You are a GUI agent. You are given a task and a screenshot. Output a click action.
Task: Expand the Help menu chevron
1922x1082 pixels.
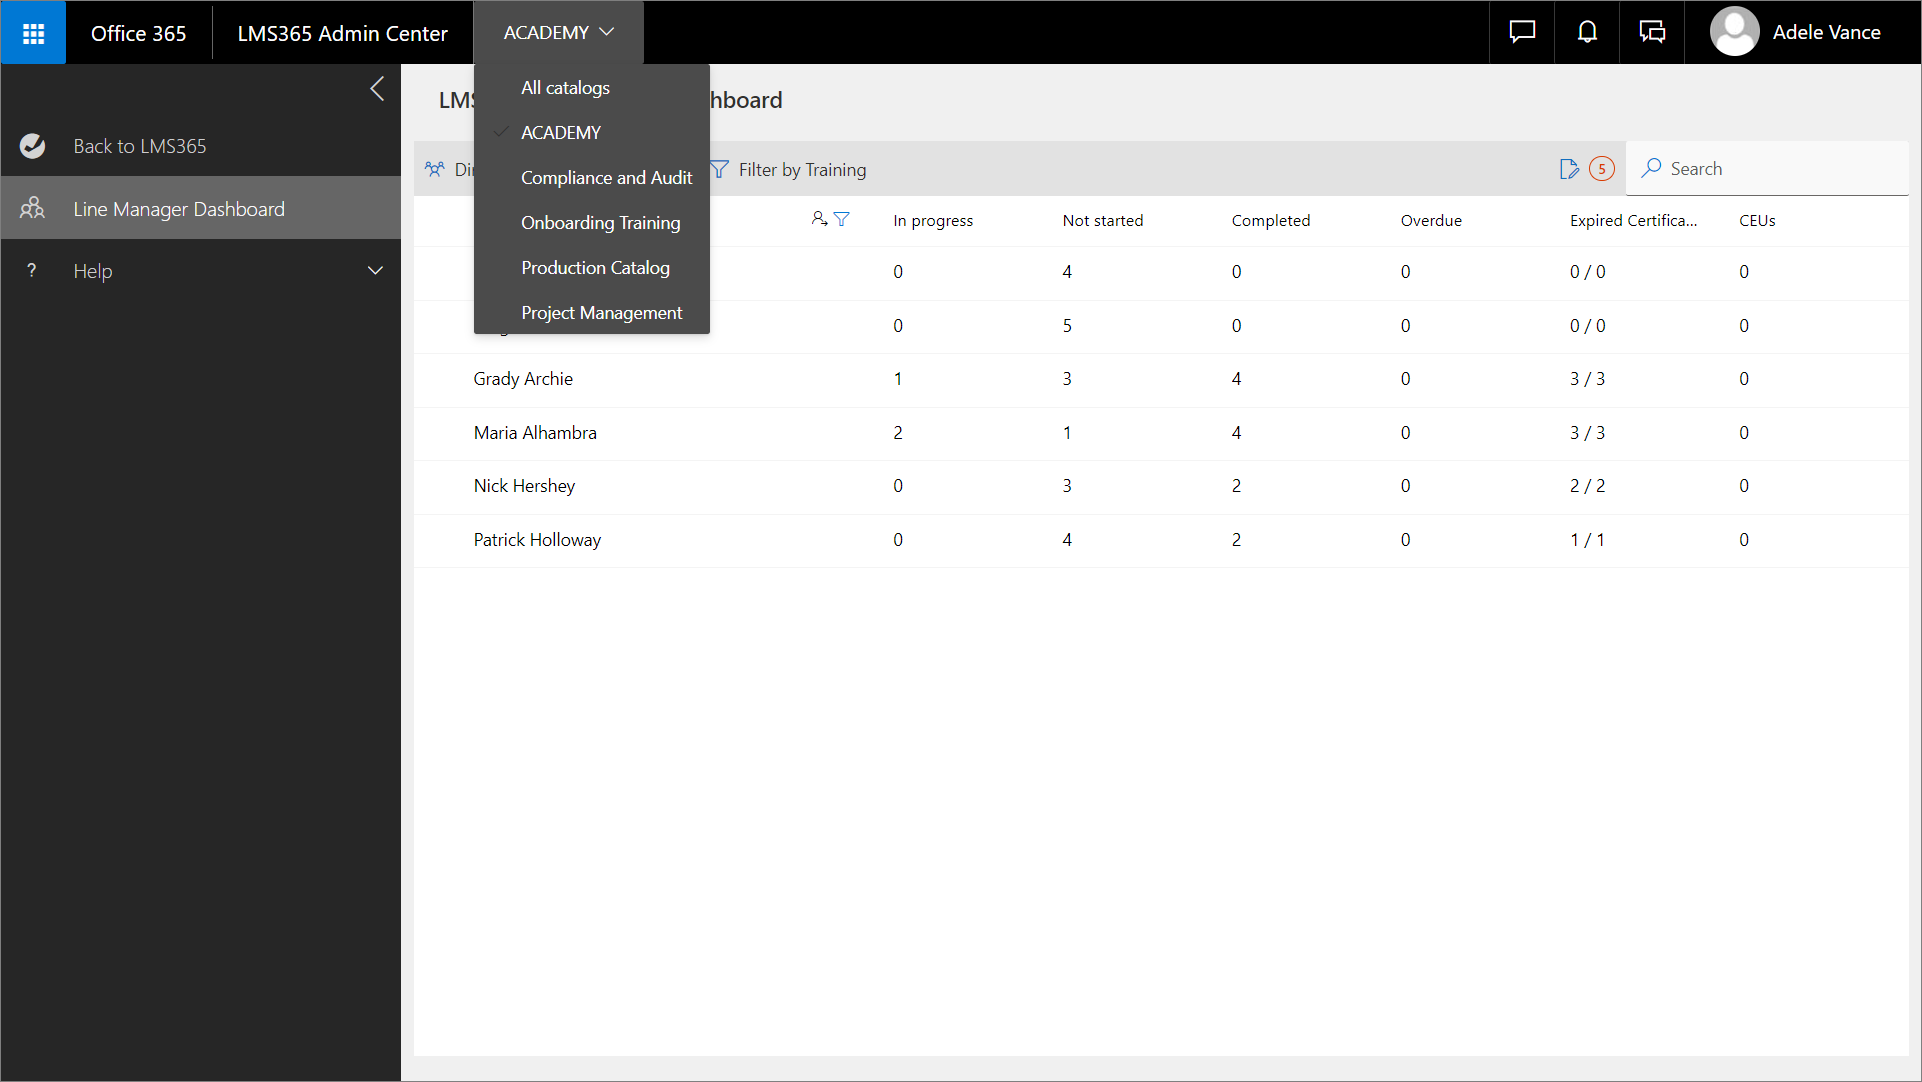click(375, 271)
